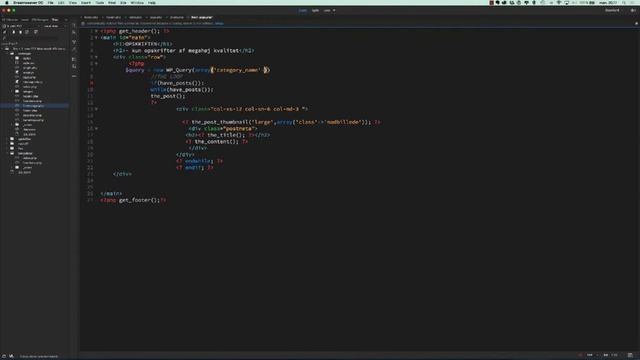The width and height of the screenshot is (640, 360).
Task: Open the Insert menu
Action: coord(86,2)
